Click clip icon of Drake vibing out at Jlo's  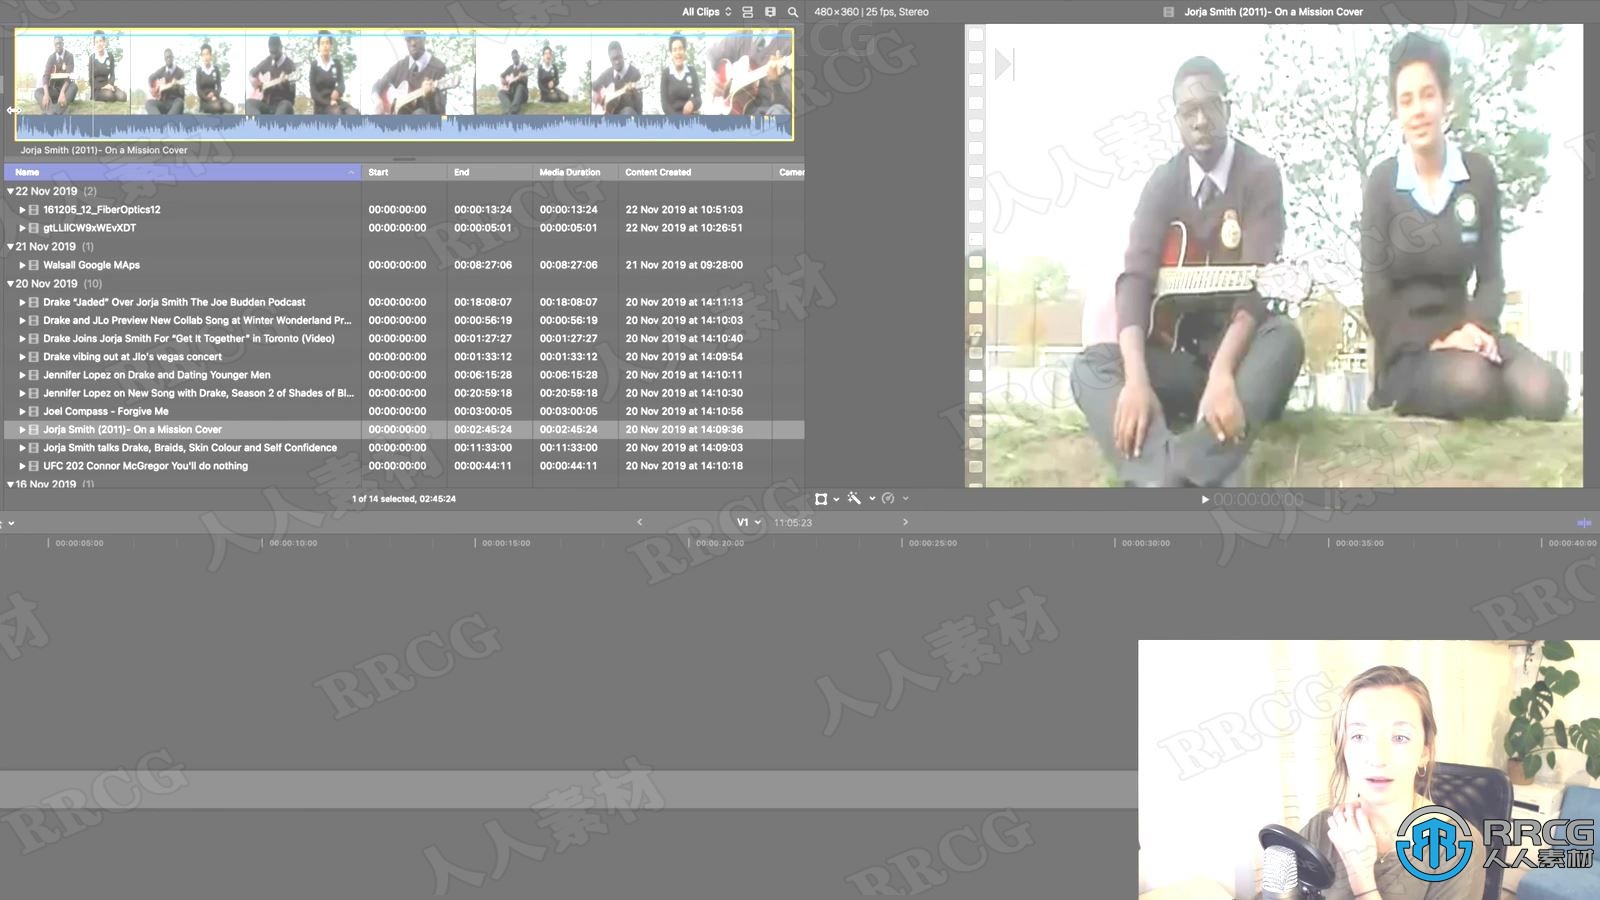point(34,356)
